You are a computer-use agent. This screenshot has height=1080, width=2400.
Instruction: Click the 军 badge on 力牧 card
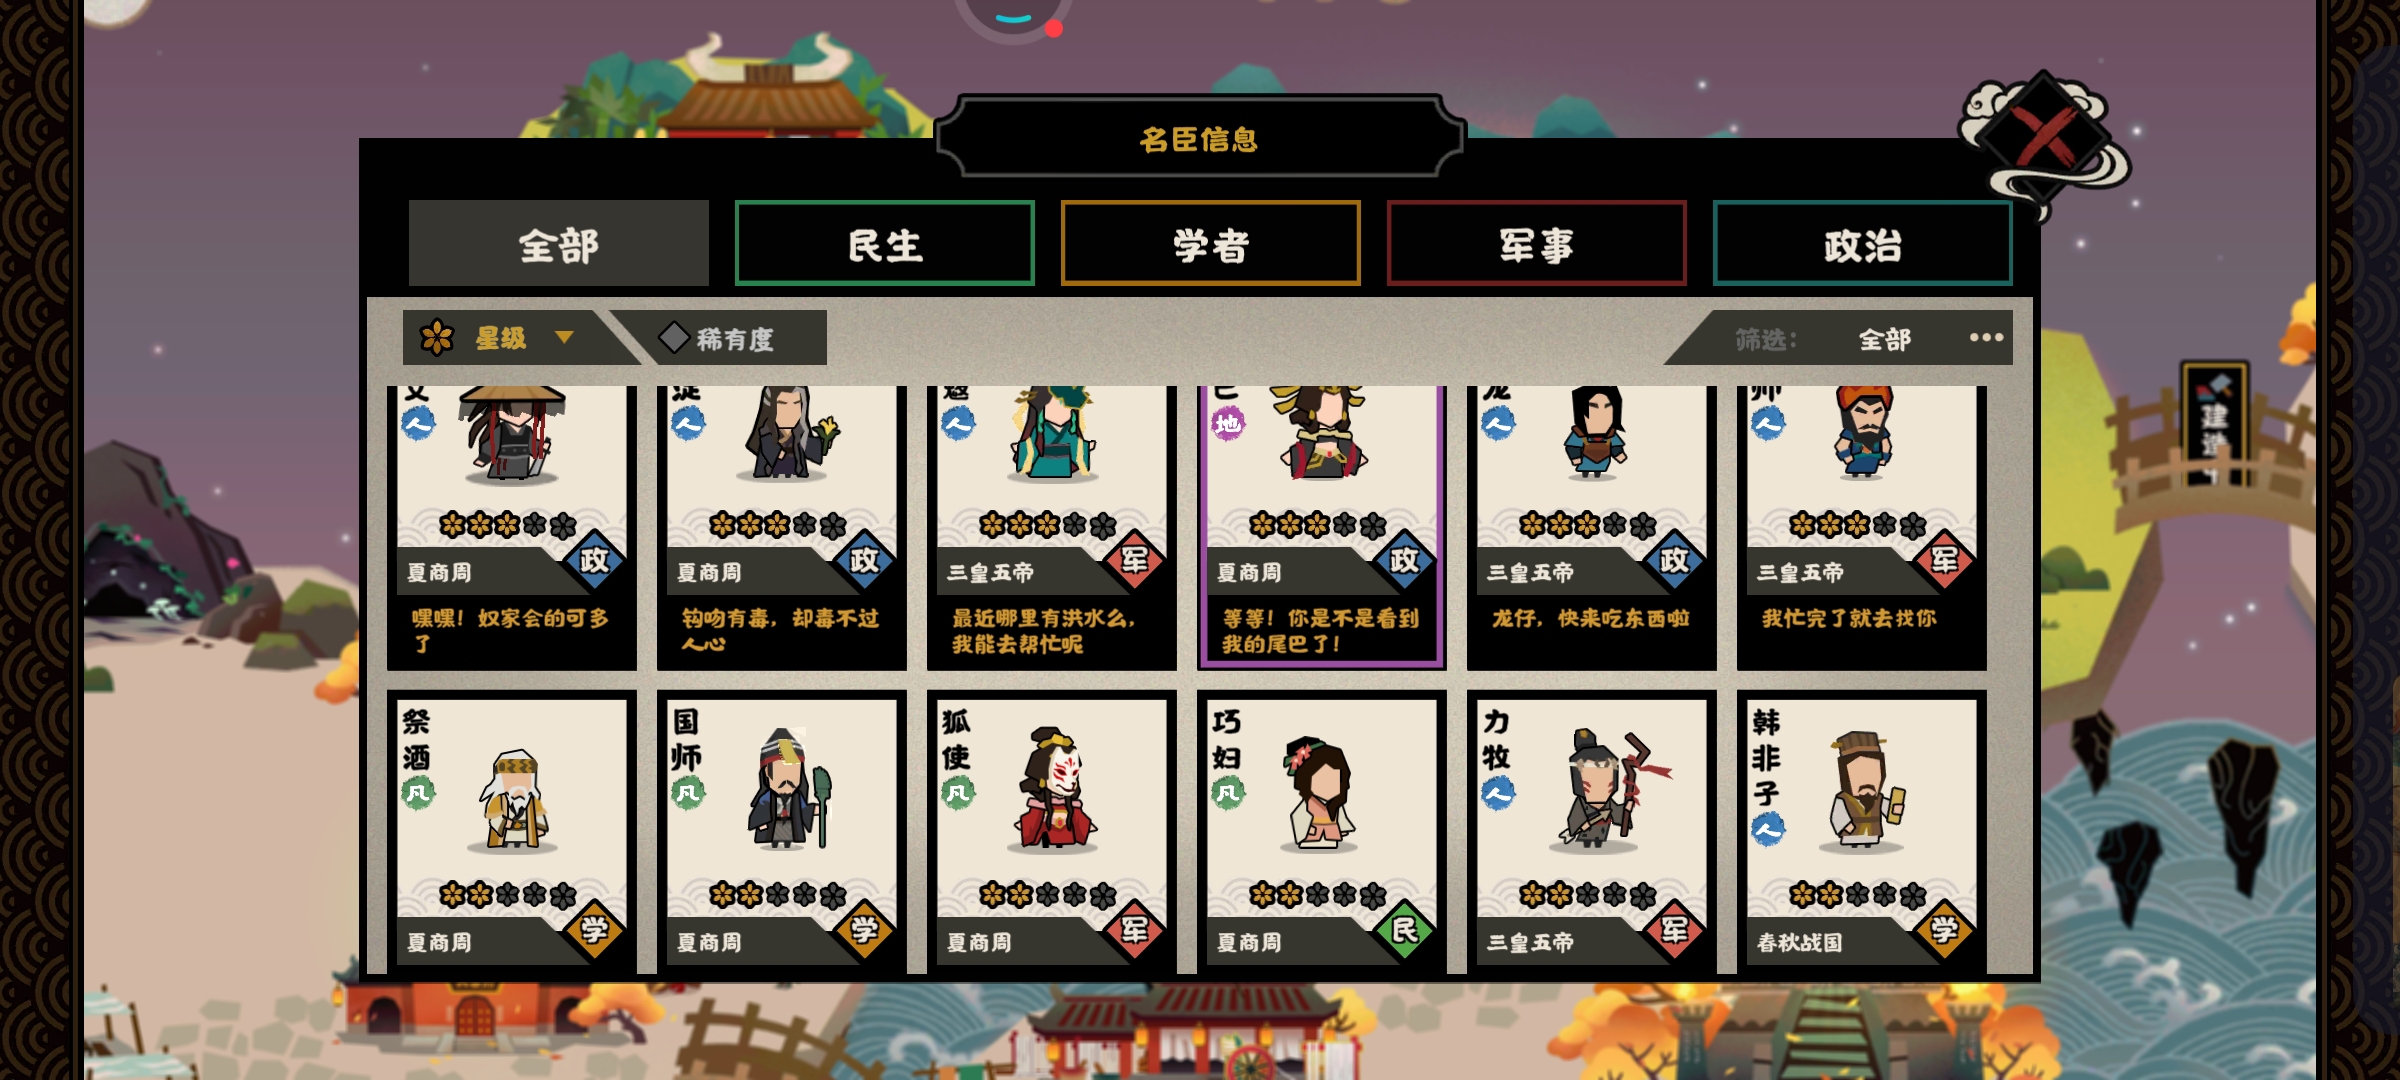1675,930
